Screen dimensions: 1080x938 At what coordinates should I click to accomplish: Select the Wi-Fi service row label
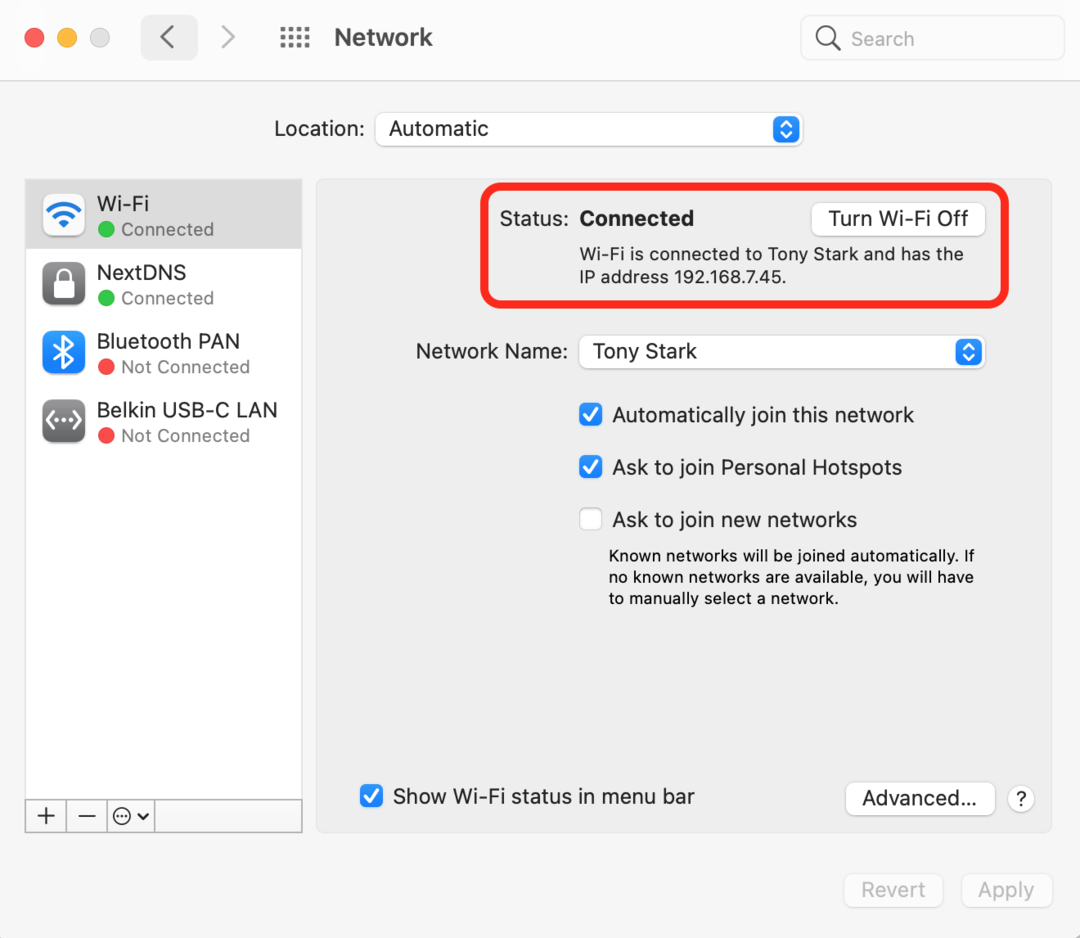pos(123,204)
